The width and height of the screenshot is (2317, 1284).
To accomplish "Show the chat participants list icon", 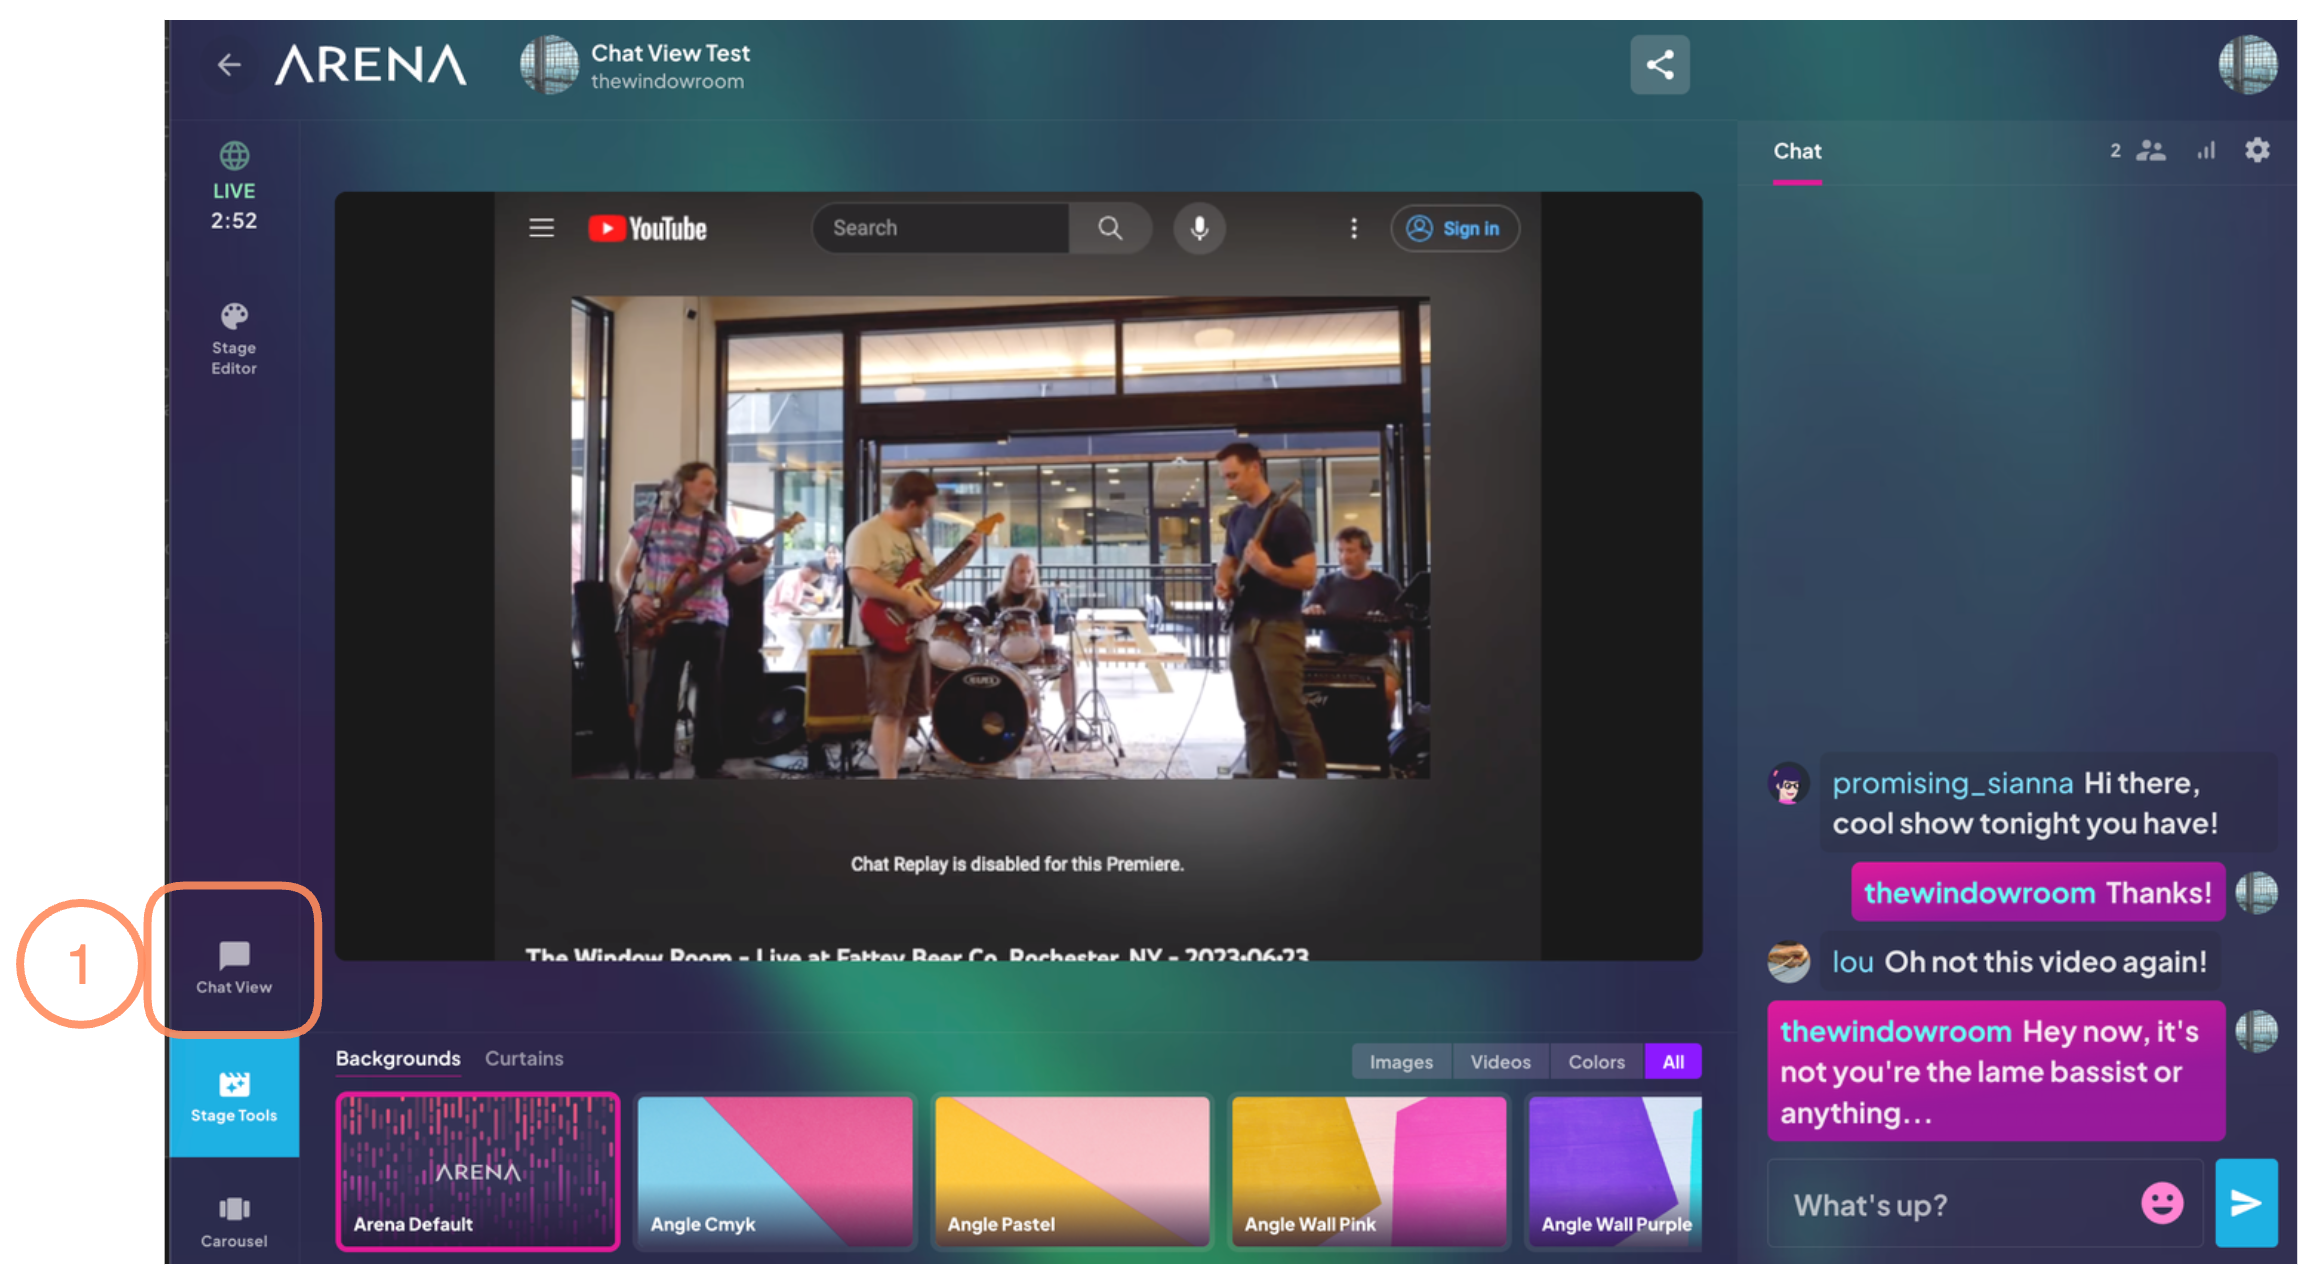I will pos(2149,151).
